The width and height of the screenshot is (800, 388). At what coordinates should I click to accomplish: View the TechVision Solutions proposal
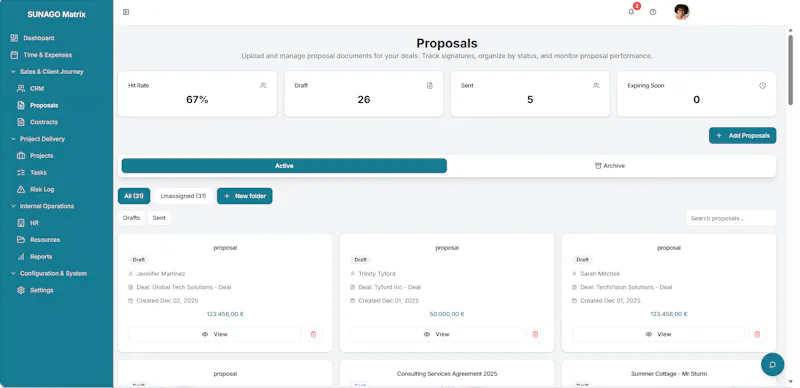coord(659,334)
